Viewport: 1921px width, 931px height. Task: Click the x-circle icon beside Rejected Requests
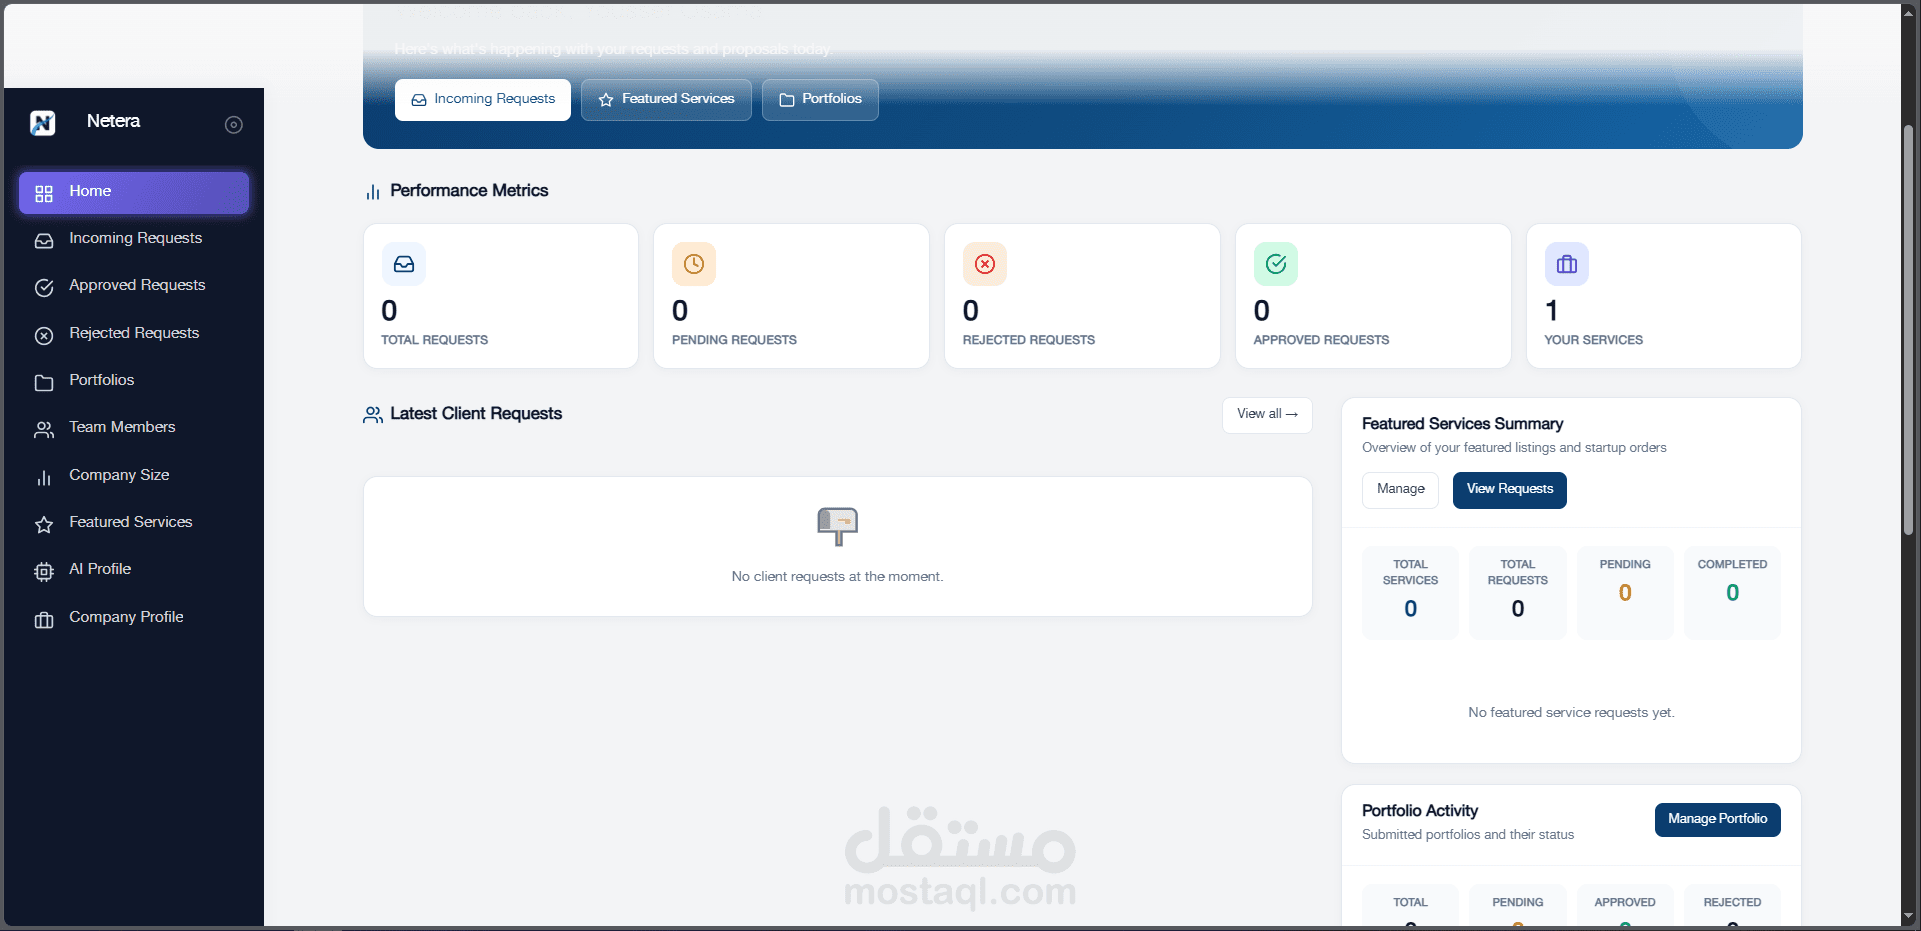(44, 336)
